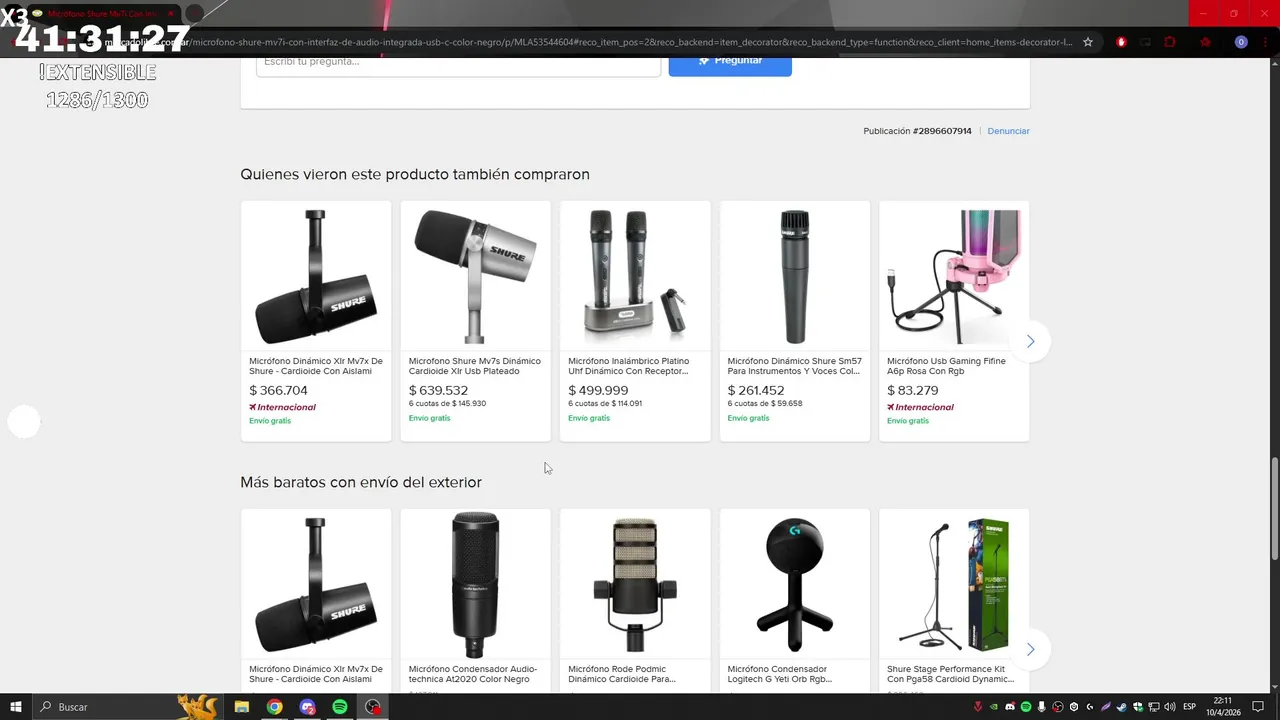This screenshot has height=720, width=1280.
Task: Click the Internacional label under $ 83.279
Action: tap(920, 407)
